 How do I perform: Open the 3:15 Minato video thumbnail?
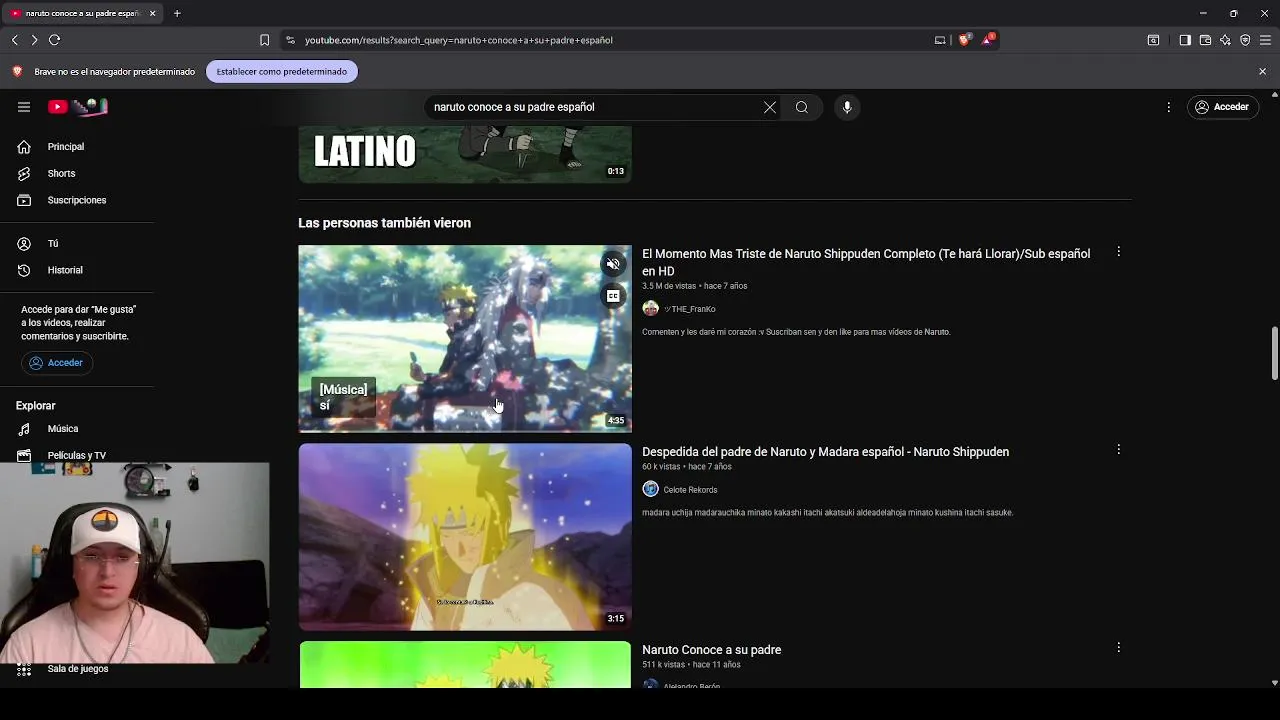pyautogui.click(x=465, y=537)
